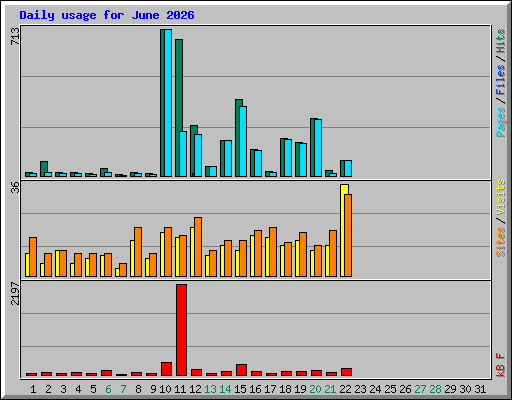Select the green hits bar for day 15
Image resolution: width=512 pixels, height=400 pixels.
(x=238, y=138)
